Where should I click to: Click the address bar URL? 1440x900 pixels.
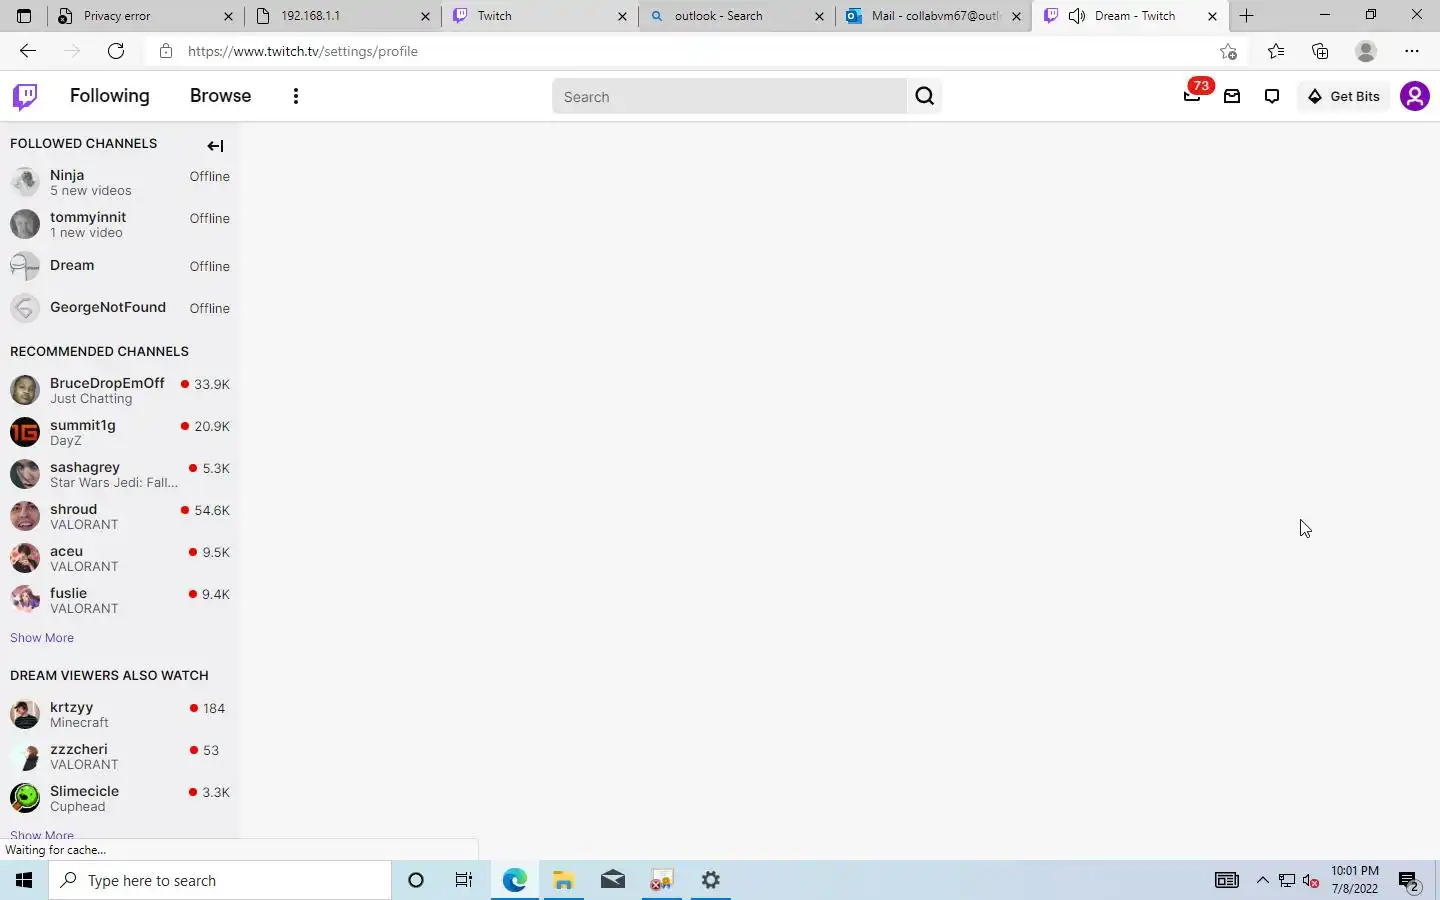tap(303, 51)
